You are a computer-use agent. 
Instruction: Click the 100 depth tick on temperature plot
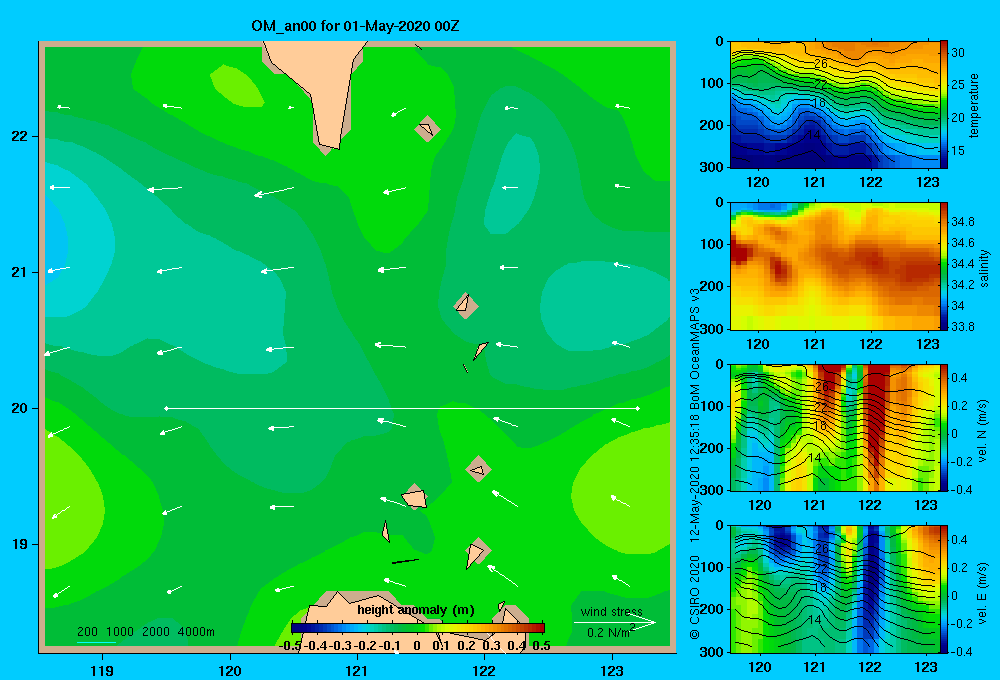[x=712, y=83]
